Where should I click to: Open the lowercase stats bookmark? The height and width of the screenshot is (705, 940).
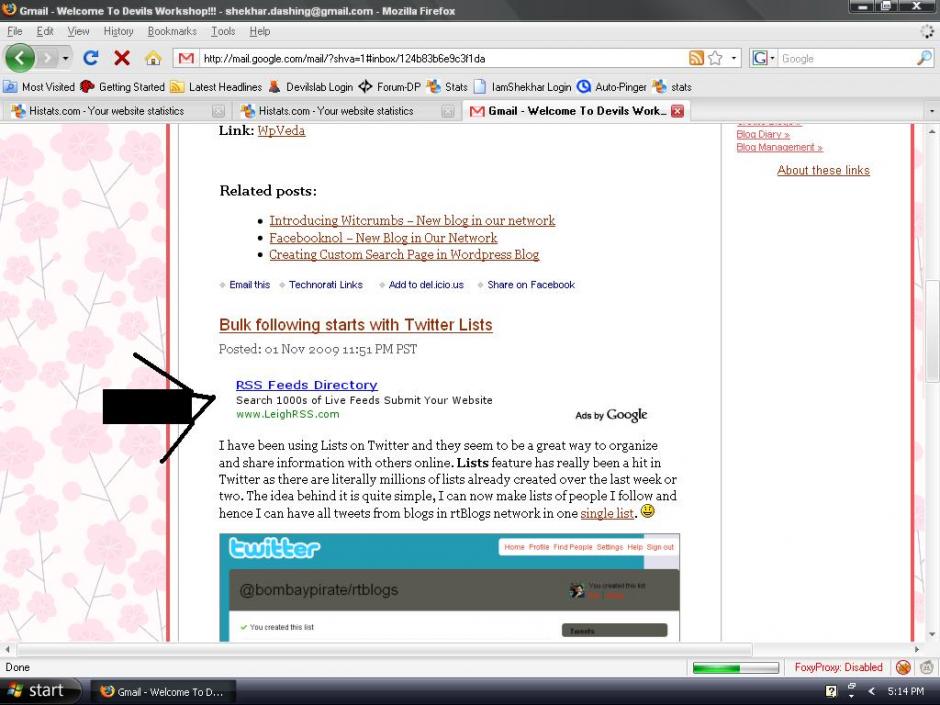pyautogui.click(x=672, y=87)
